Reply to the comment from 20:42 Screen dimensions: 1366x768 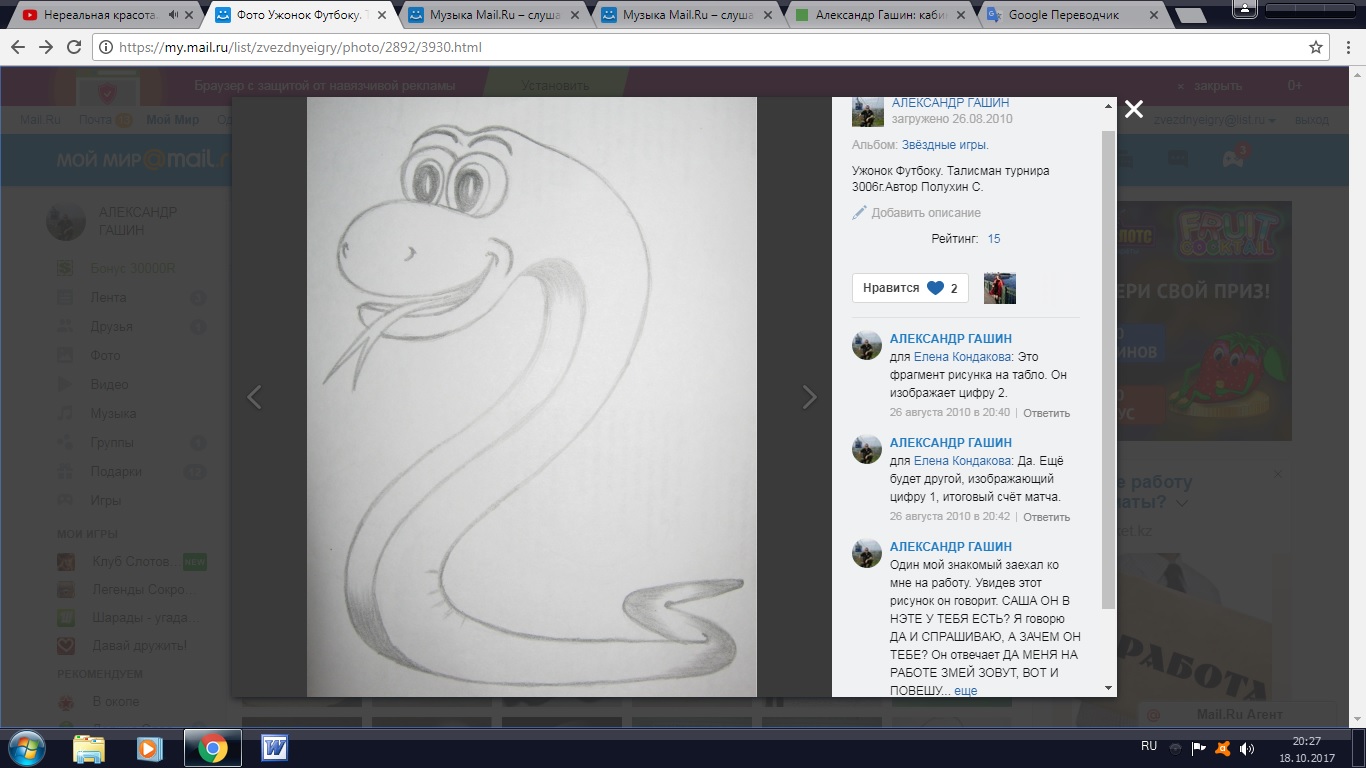click(x=1046, y=517)
